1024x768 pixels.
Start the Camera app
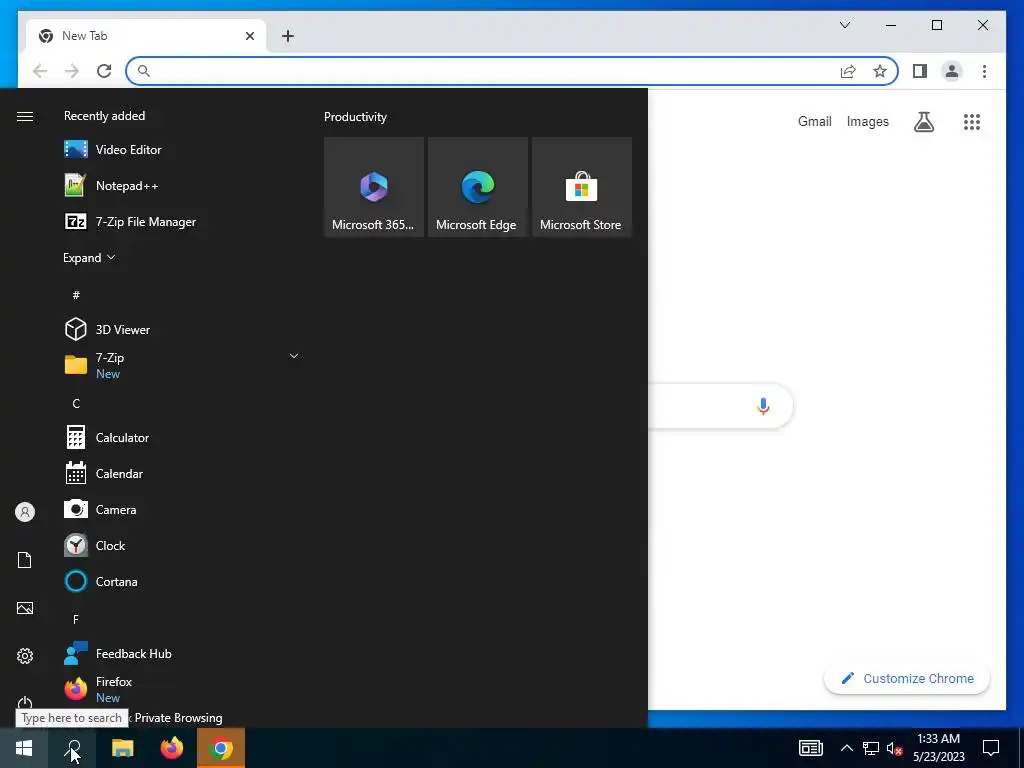[x=183, y=509]
